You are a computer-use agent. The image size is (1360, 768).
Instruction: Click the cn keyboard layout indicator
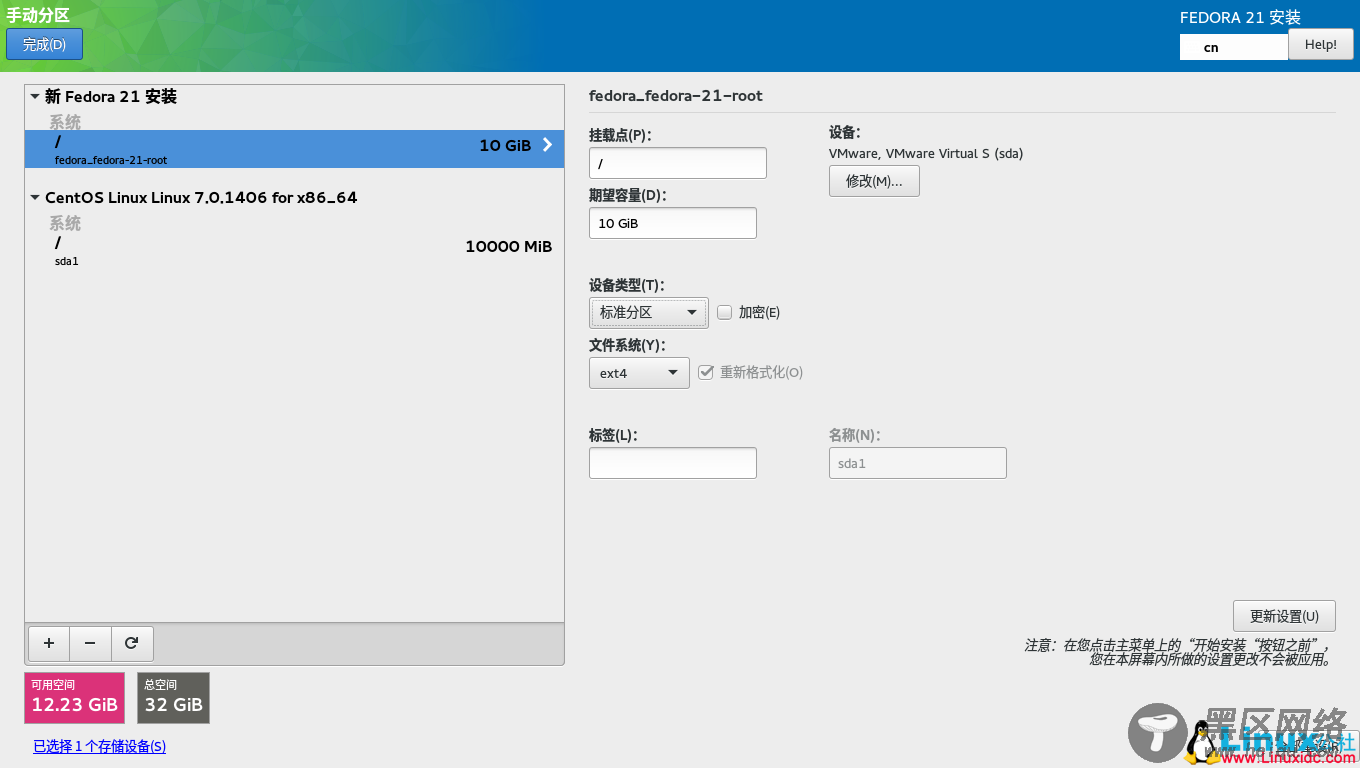pyautogui.click(x=1233, y=47)
